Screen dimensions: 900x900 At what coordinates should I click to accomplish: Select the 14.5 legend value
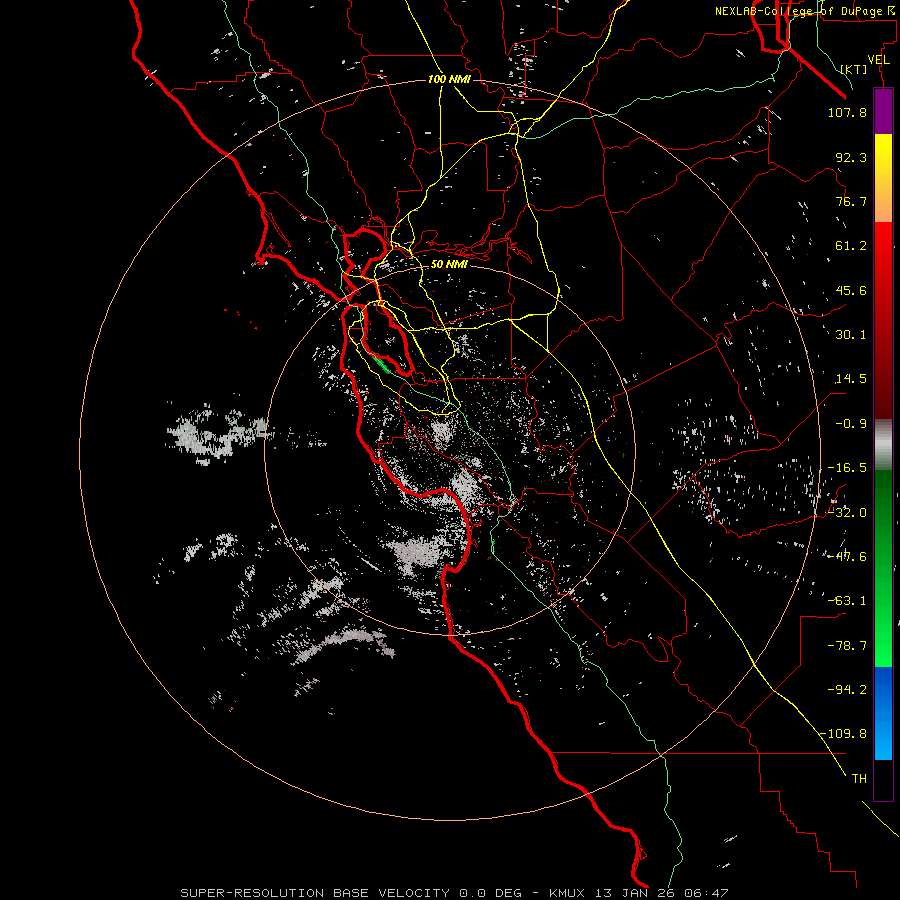coord(851,379)
